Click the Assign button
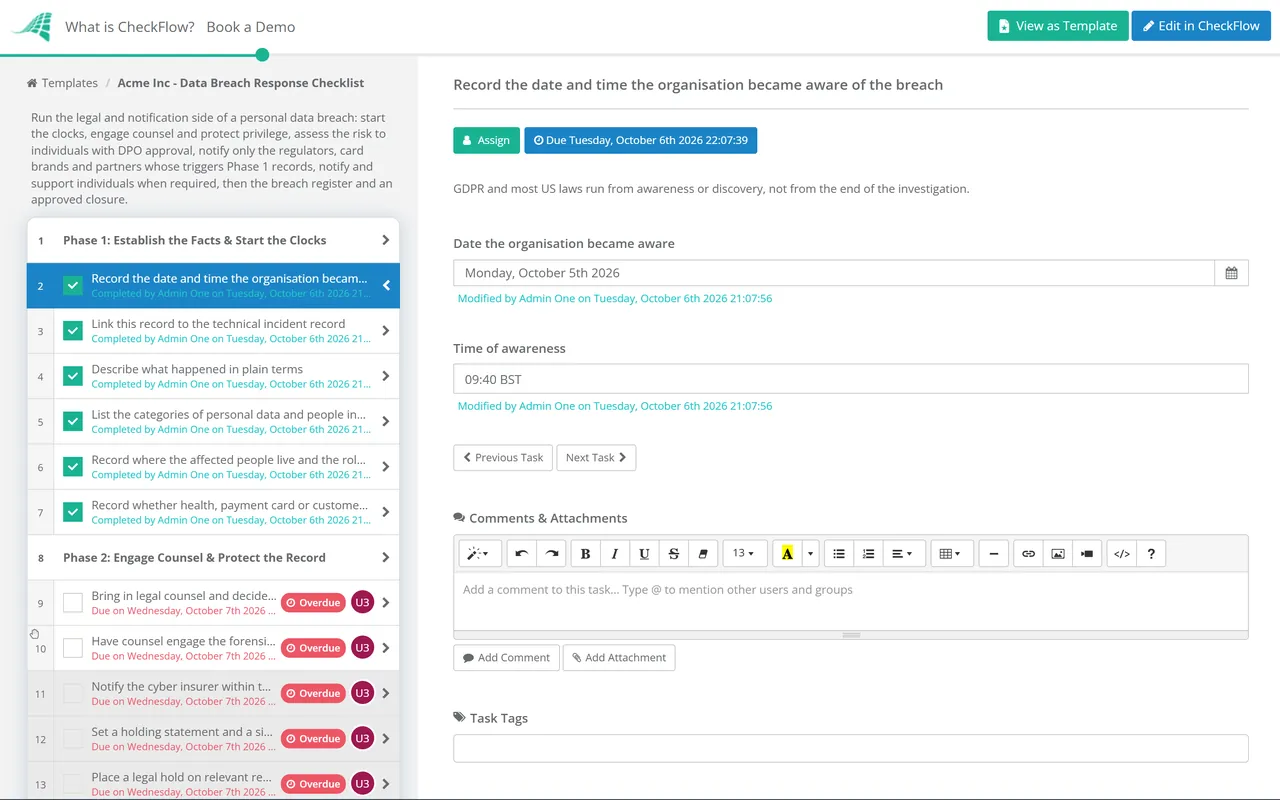The width and height of the screenshot is (1280, 800). tap(487, 140)
